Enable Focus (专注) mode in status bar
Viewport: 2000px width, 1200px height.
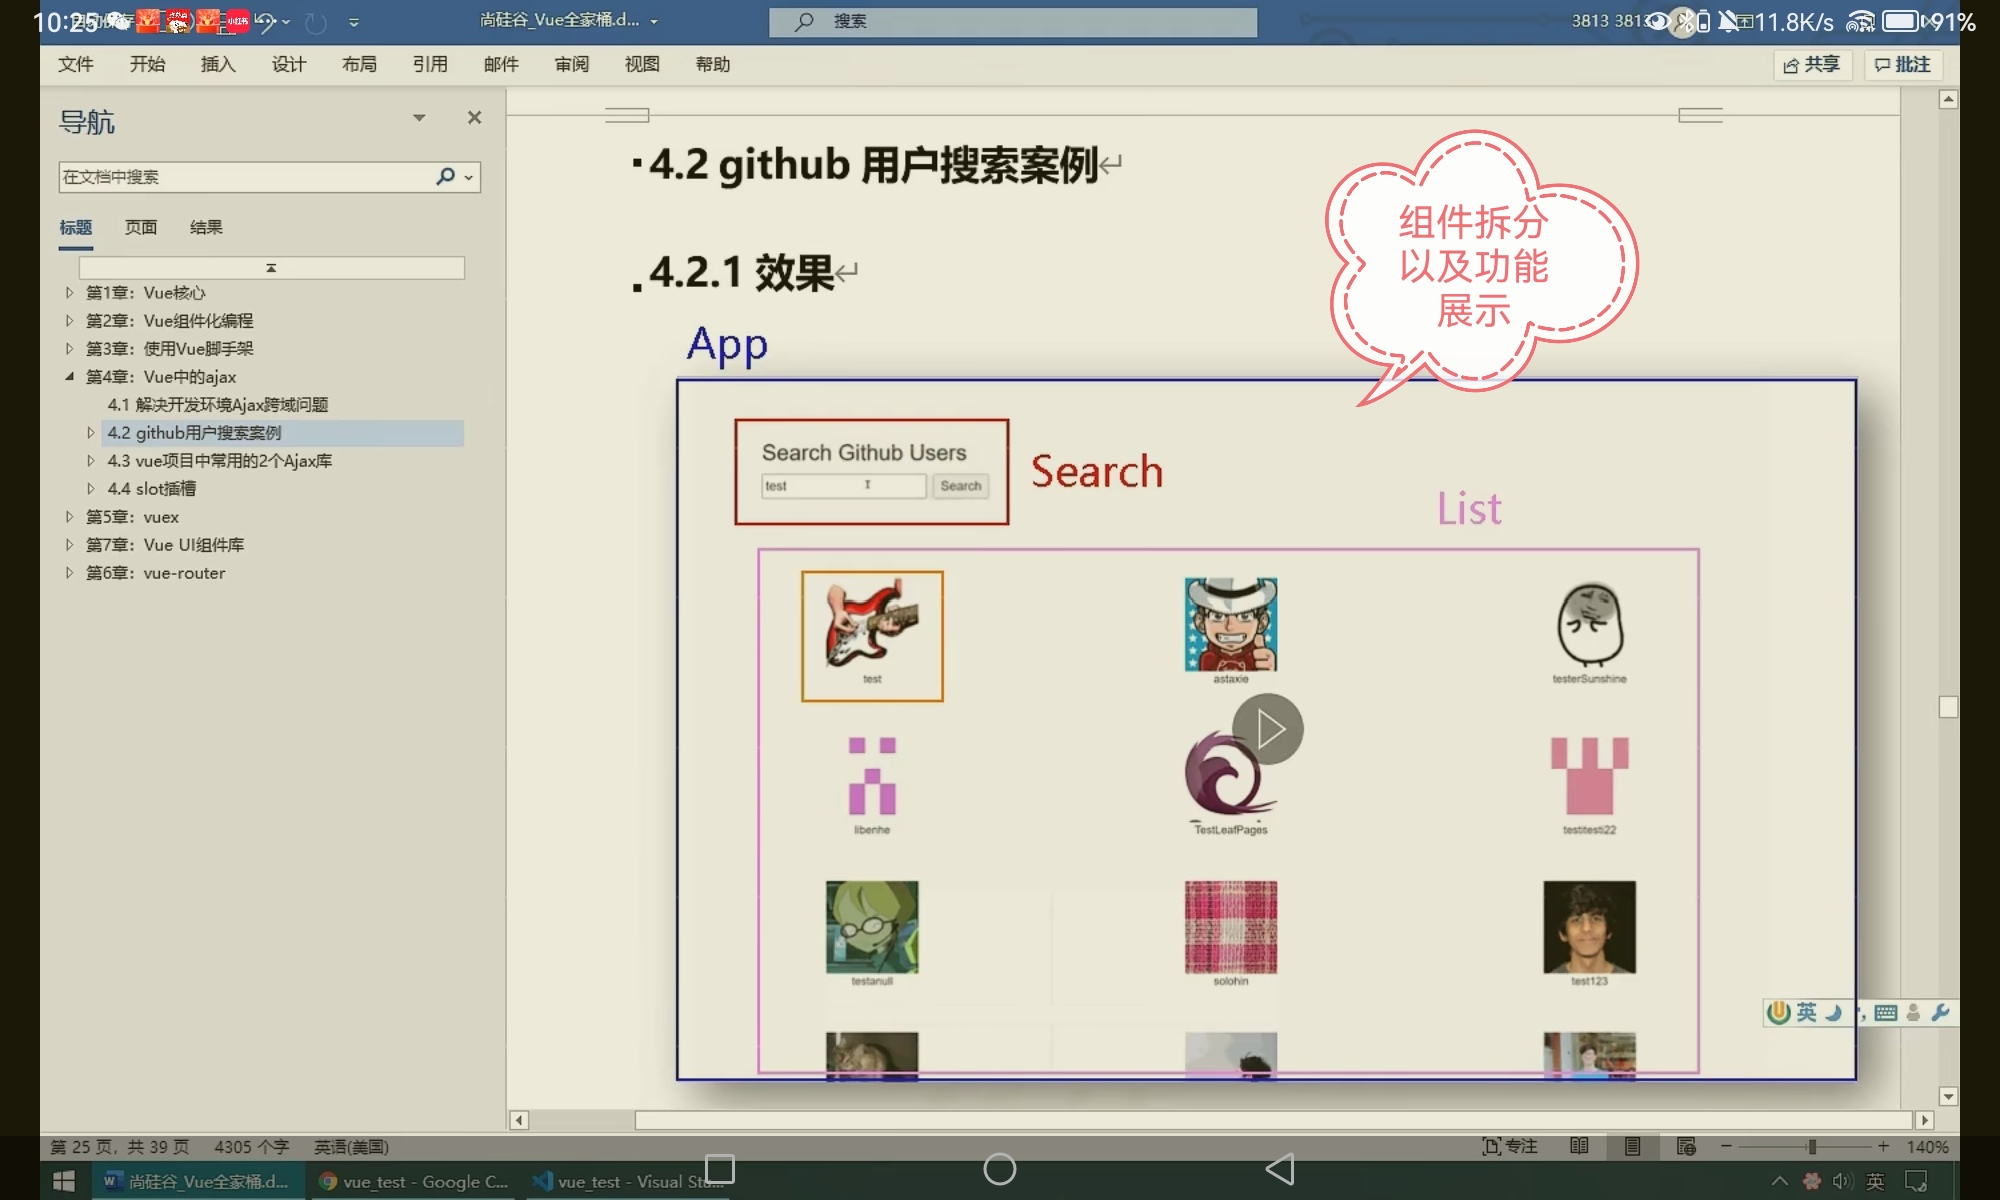click(1509, 1146)
